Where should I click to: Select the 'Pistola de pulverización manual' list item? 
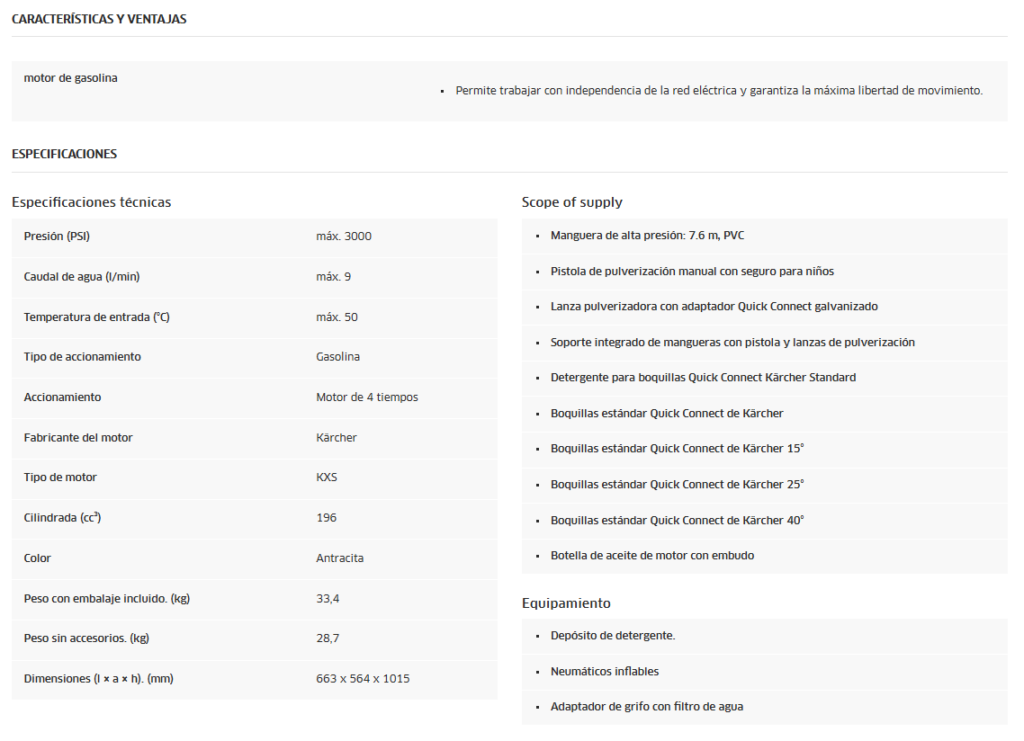(691, 271)
